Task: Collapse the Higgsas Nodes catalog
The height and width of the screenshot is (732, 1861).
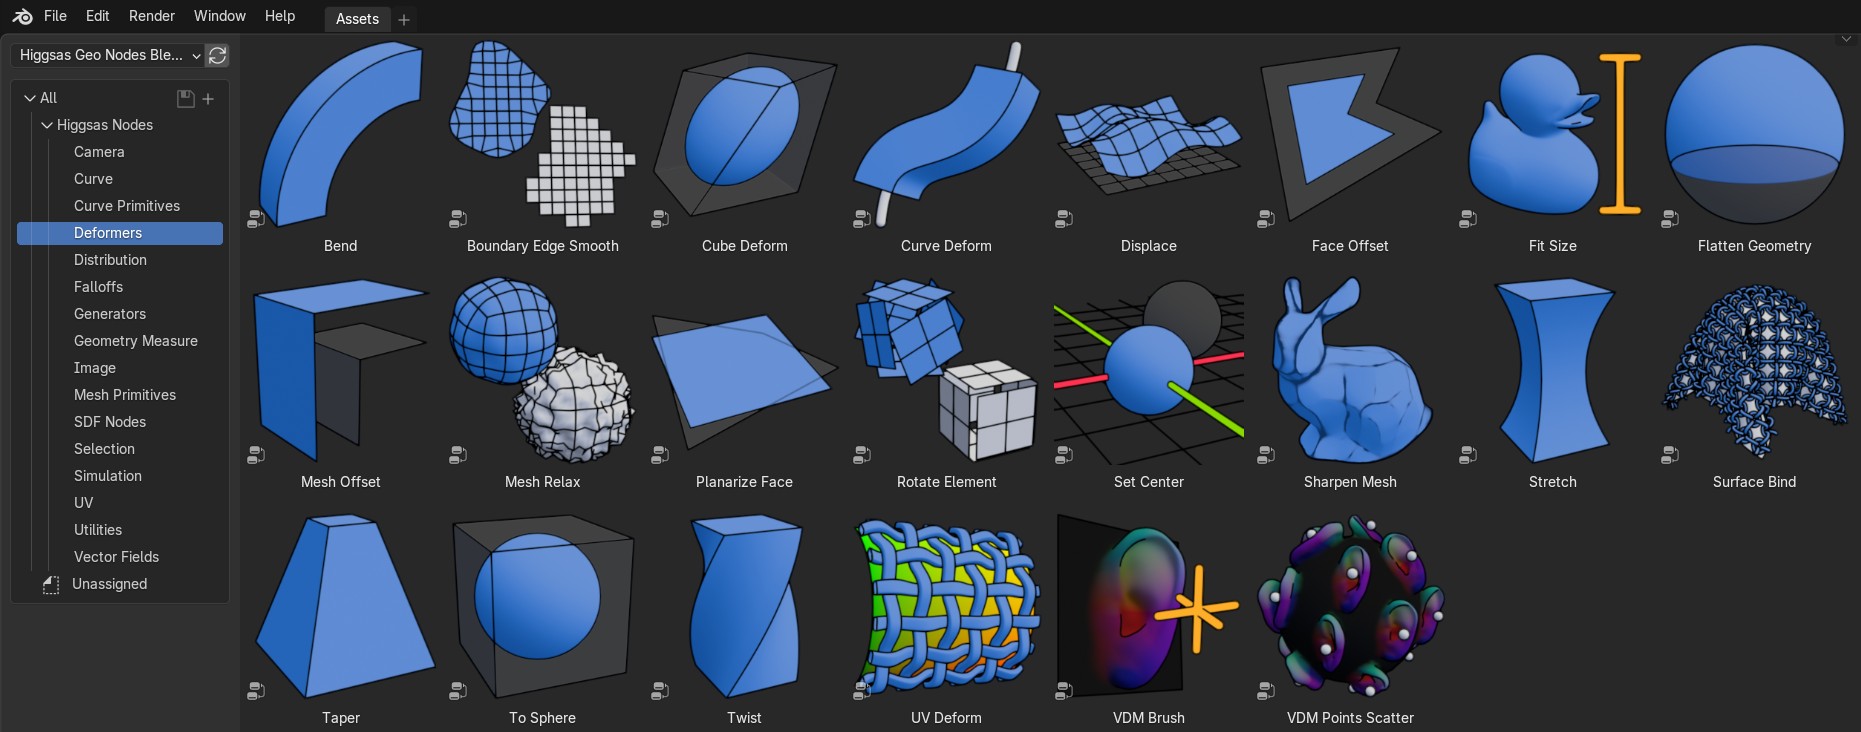Action: tap(46, 125)
